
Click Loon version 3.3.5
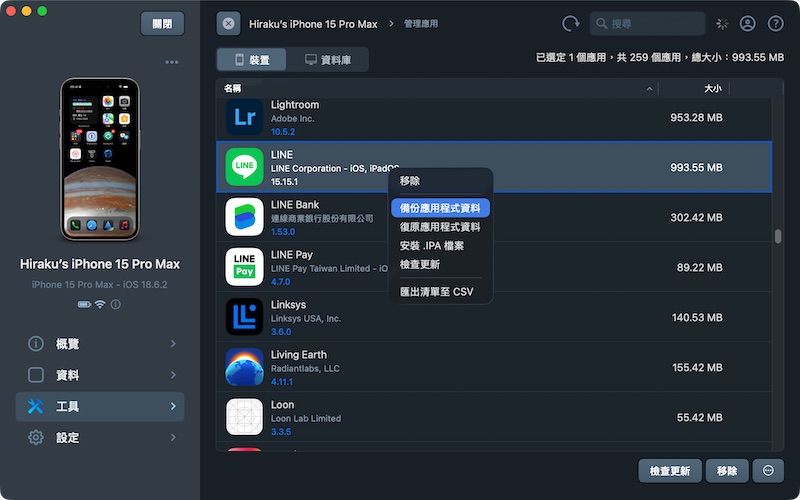pyautogui.click(x=281, y=432)
